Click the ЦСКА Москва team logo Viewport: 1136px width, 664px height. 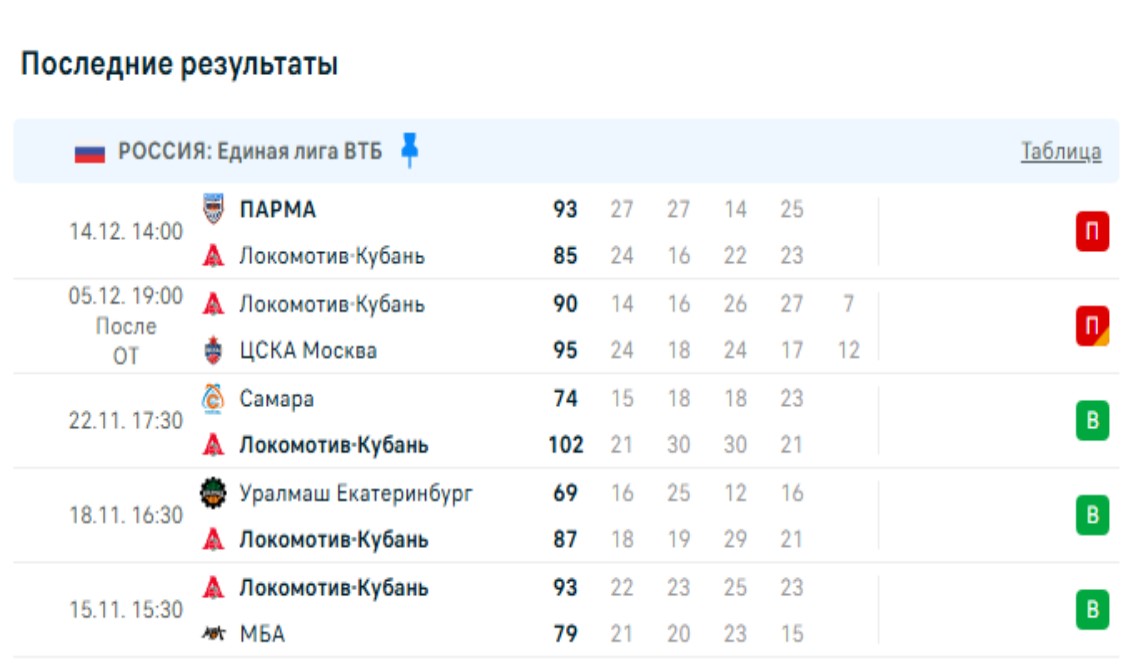pyautogui.click(x=213, y=351)
